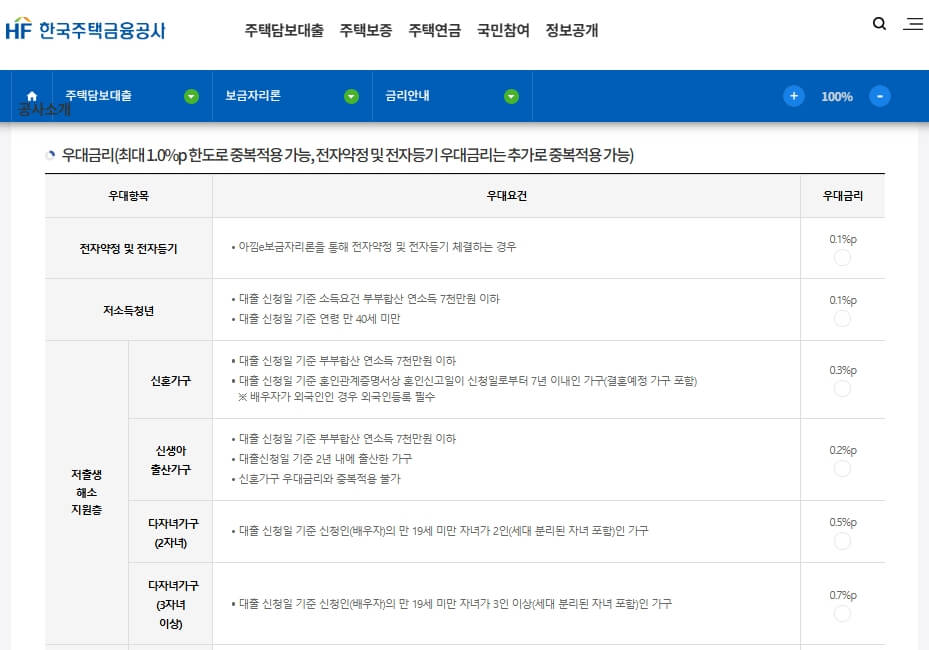Open the 정보공개 menu item
Viewport: 929px width, 650px height.
click(572, 31)
